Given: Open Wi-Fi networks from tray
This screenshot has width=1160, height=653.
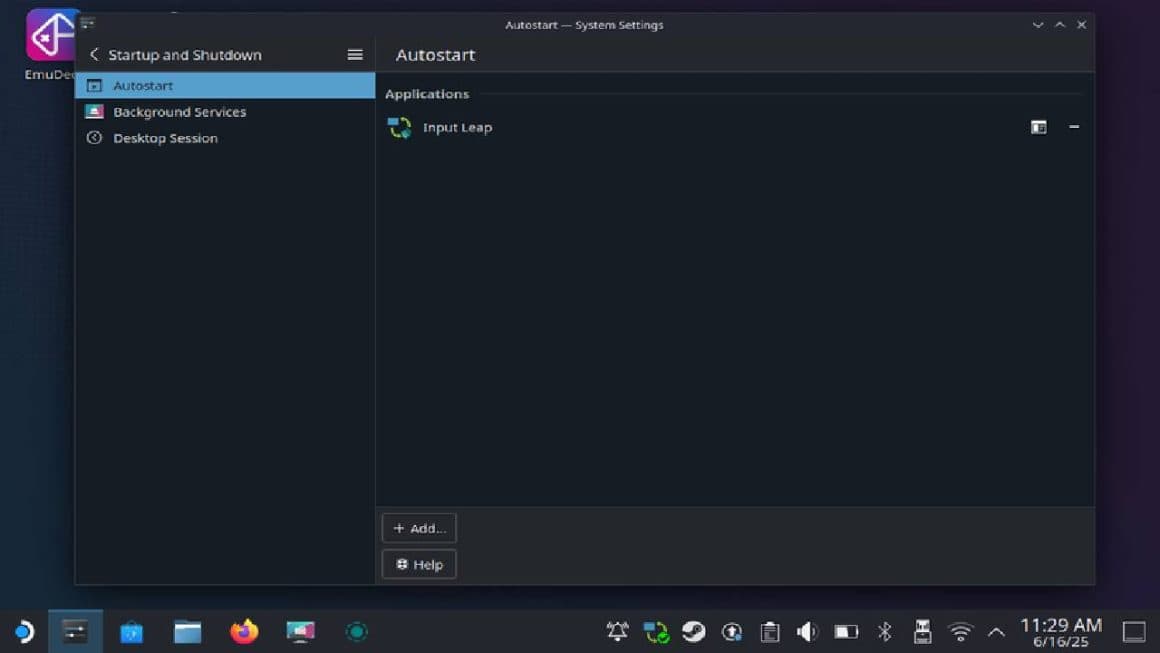Looking at the screenshot, I should pyautogui.click(x=960, y=632).
